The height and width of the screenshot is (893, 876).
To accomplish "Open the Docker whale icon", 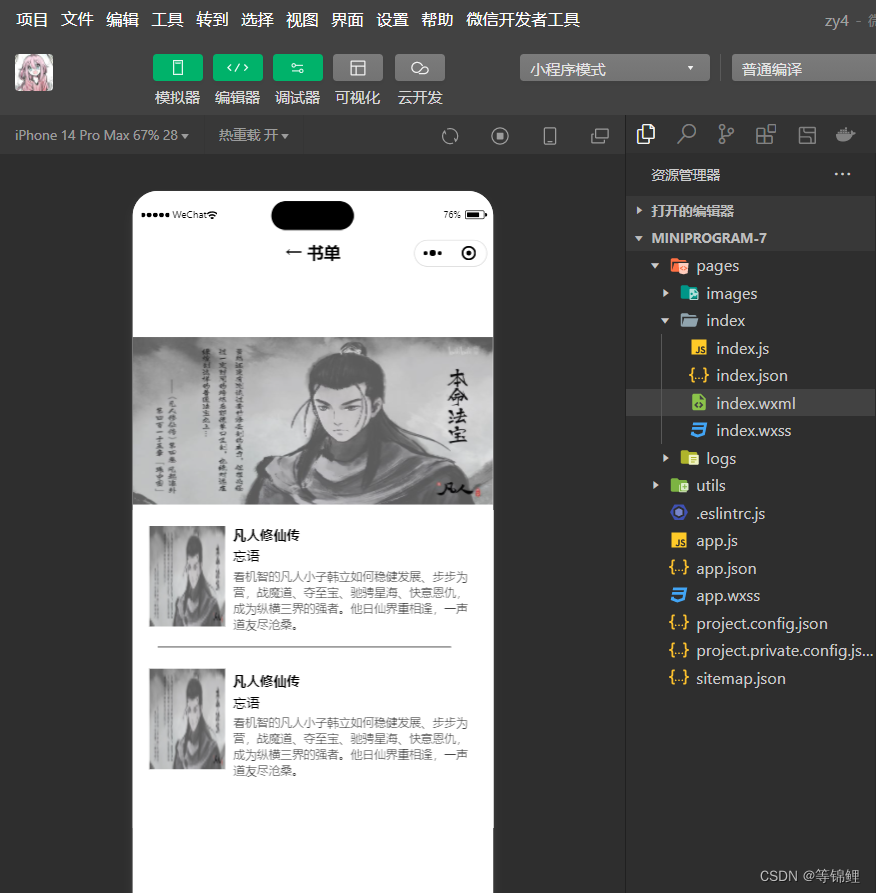I will click(845, 134).
